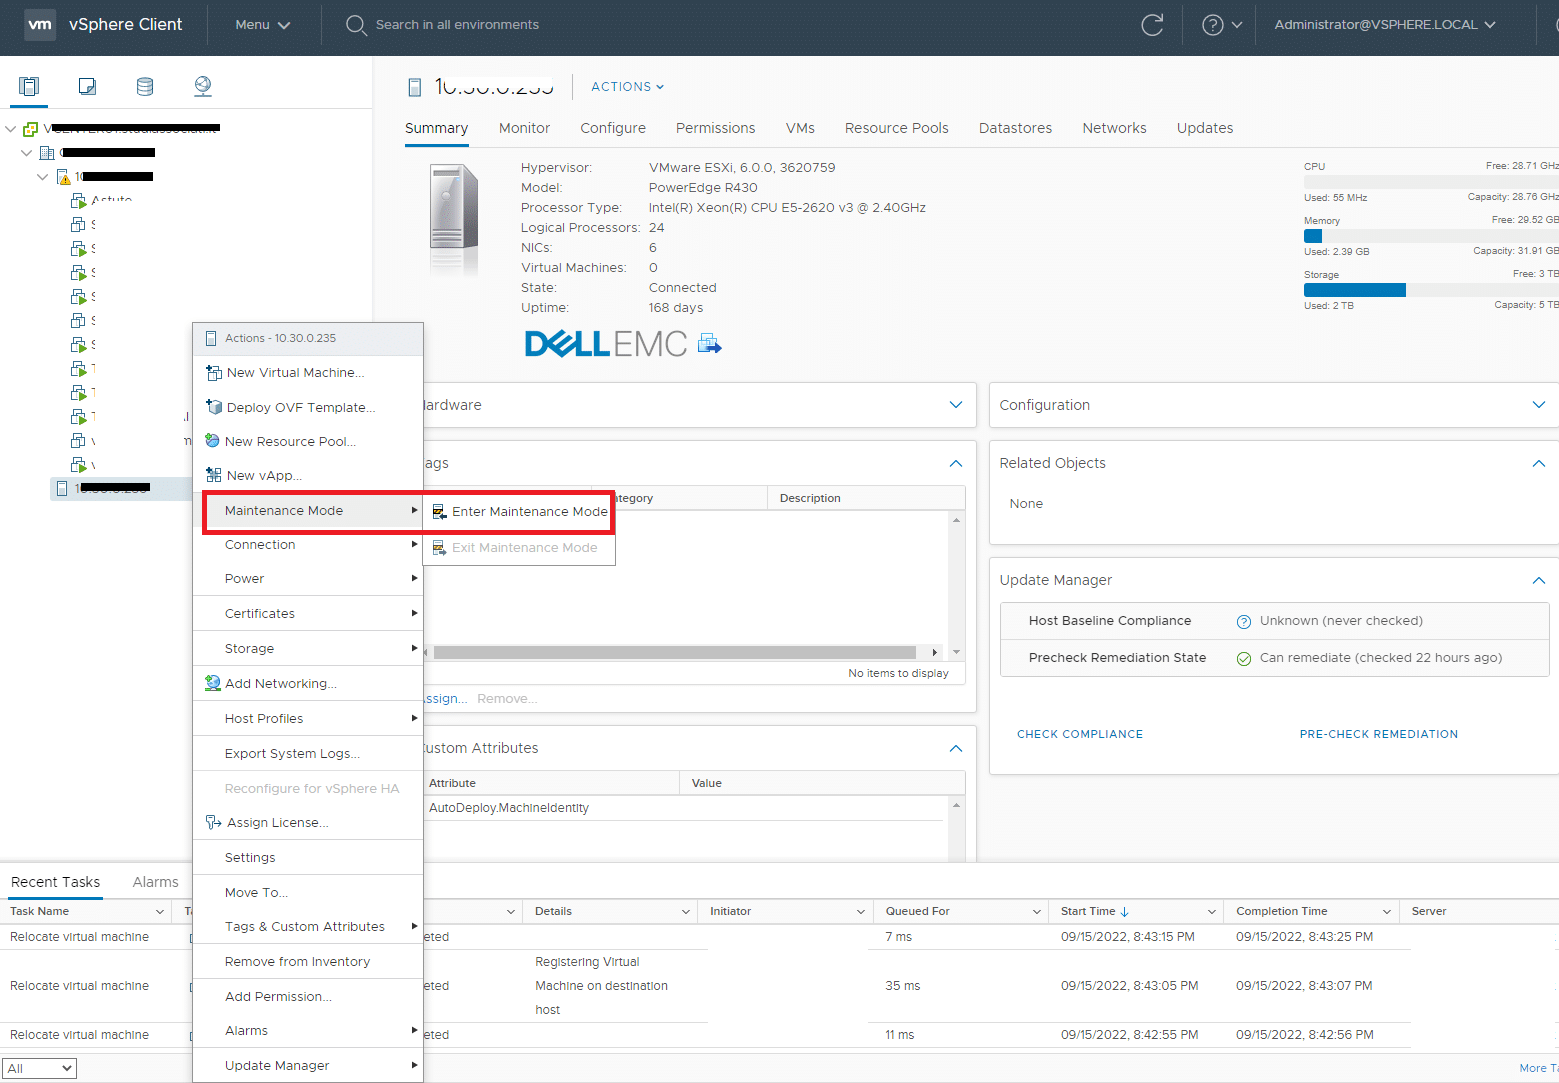The height and width of the screenshot is (1083, 1559).
Task: Open the Administrator@VSPHERE.LOCAL user dropdown
Action: click(1385, 25)
